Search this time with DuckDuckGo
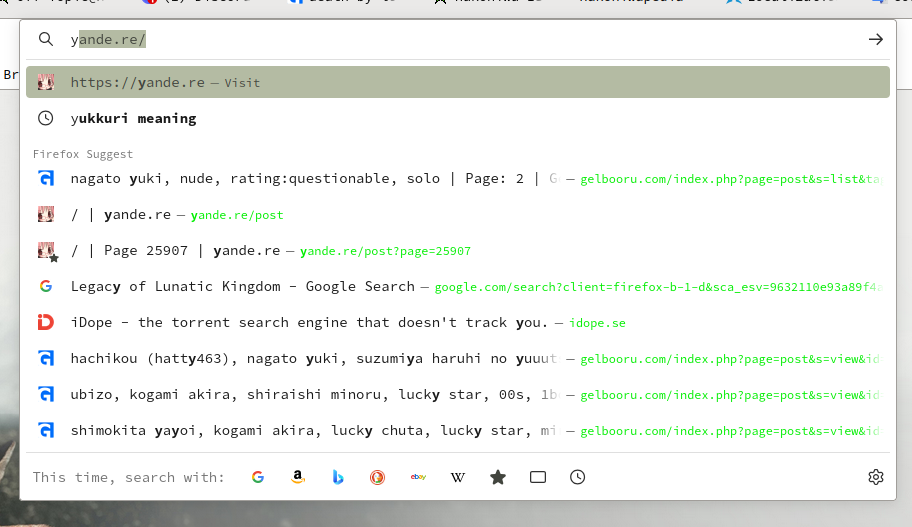 [x=377, y=478]
